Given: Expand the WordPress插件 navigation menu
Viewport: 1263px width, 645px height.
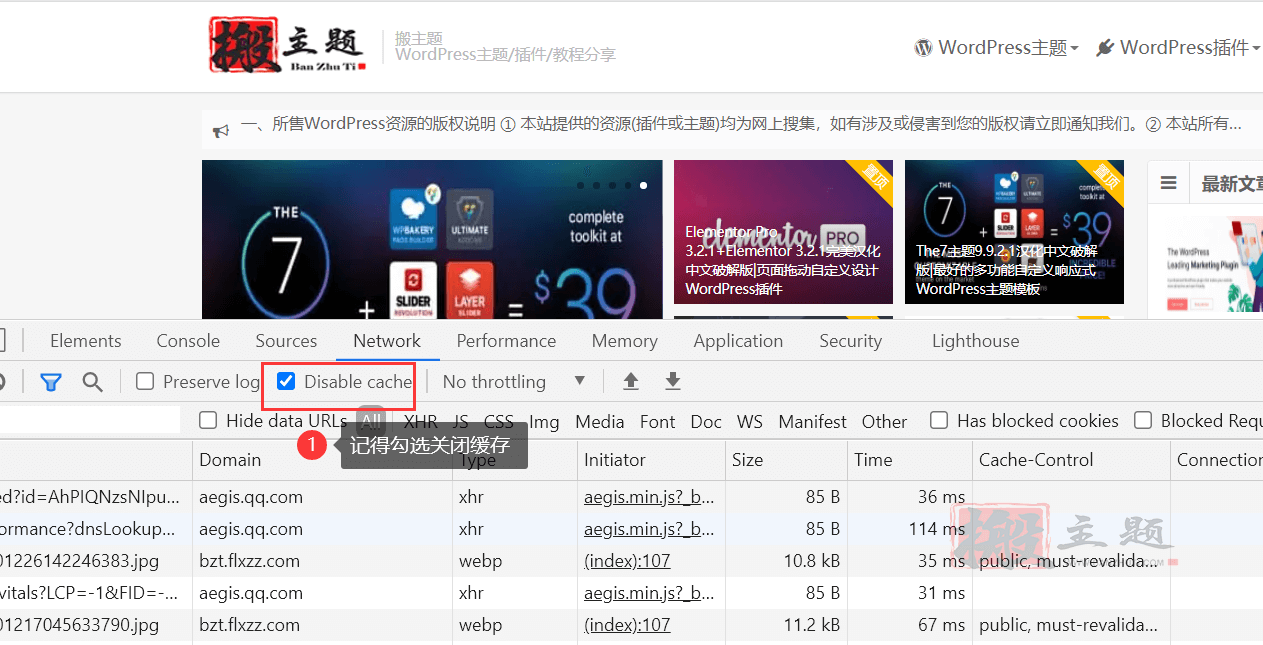Looking at the screenshot, I should (1178, 47).
